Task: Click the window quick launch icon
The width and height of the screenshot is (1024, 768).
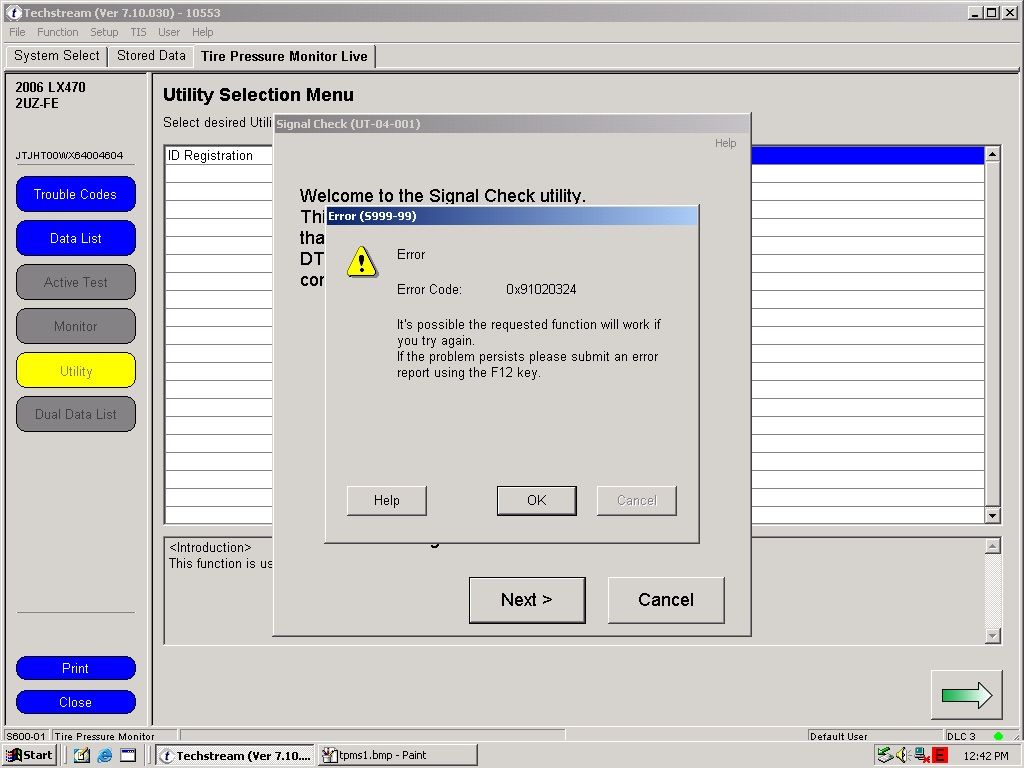Action: 128,756
